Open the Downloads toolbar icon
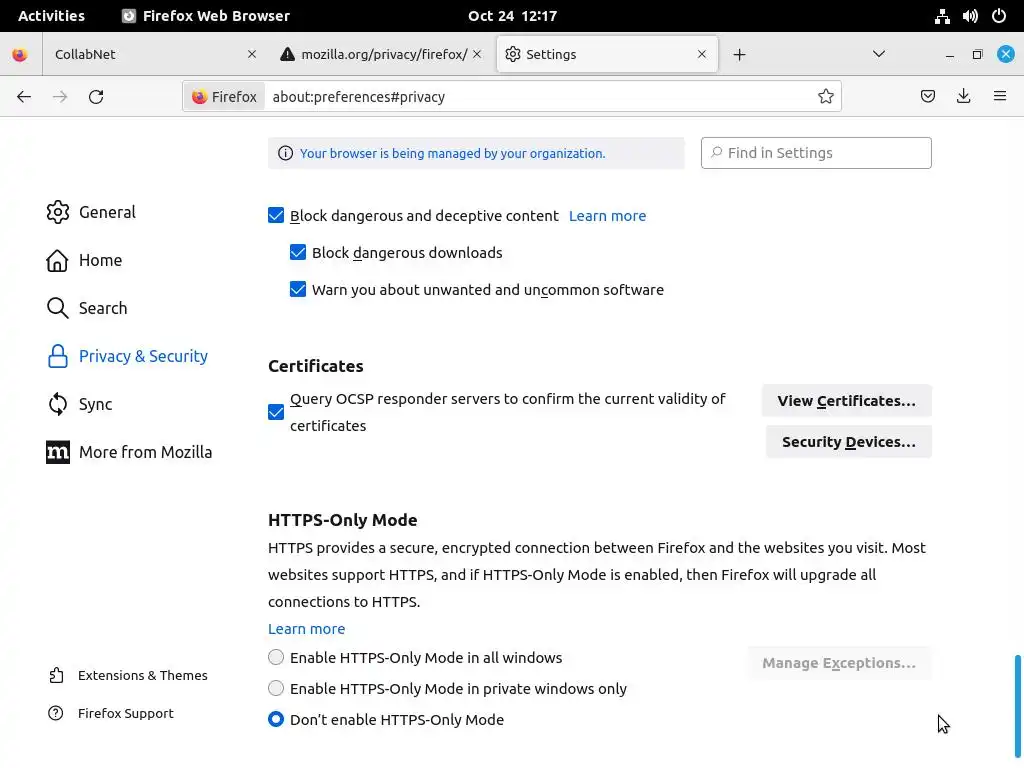Image resolution: width=1024 pixels, height=768 pixels. pyautogui.click(x=964, y=97)
